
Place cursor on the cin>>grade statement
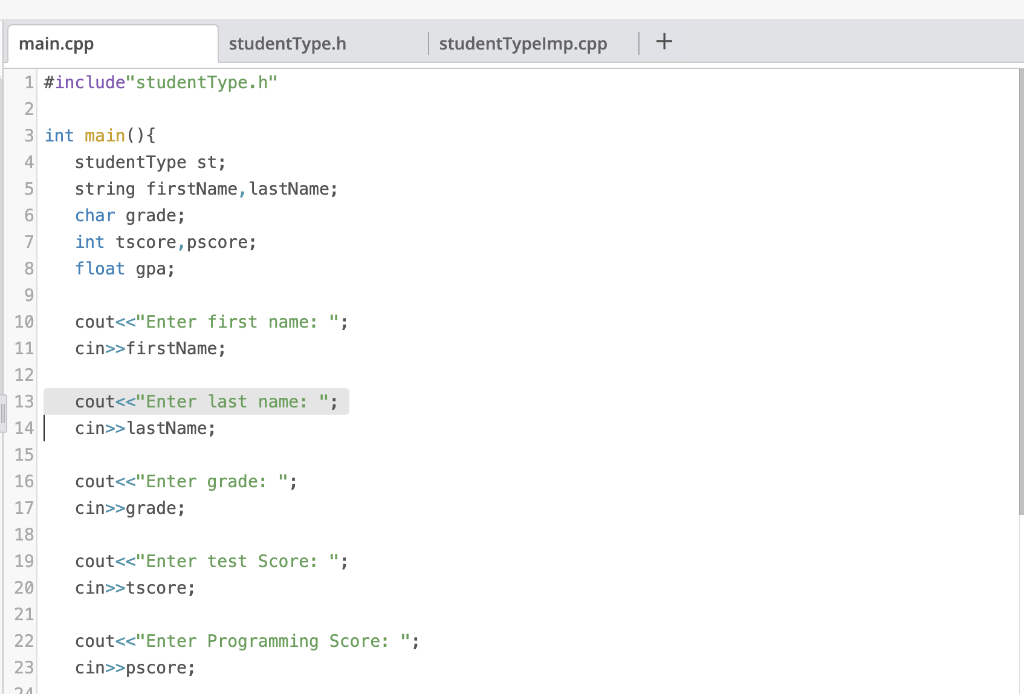tap(130, 508)
